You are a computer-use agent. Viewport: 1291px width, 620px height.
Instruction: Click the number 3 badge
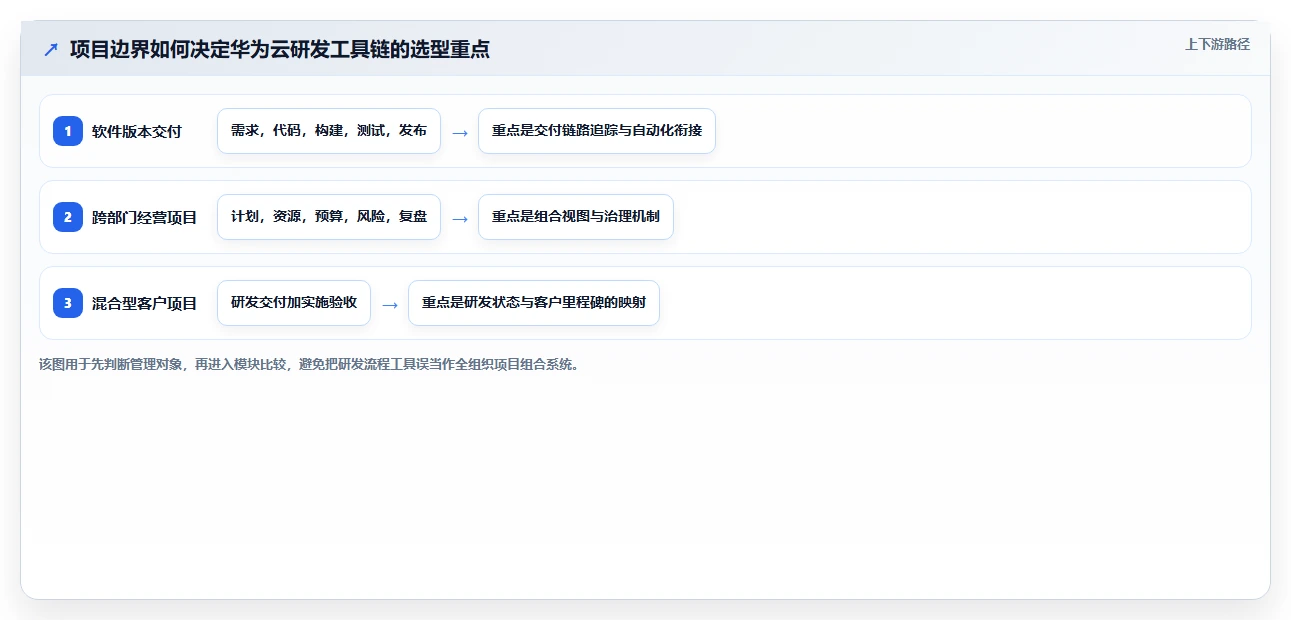(x=68, y=303)
